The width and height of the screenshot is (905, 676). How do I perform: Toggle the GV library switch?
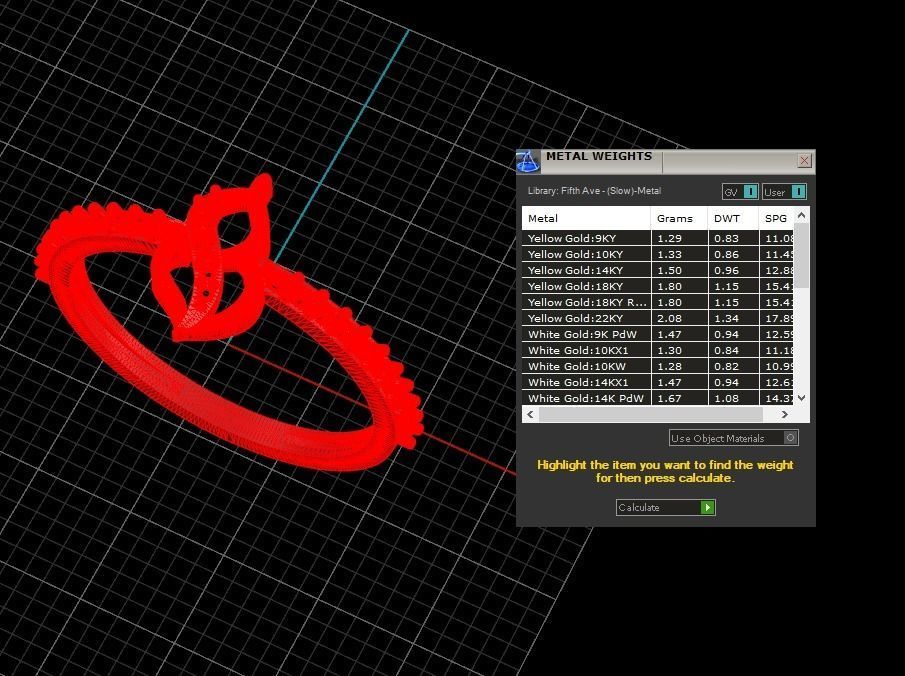(740, 192)
